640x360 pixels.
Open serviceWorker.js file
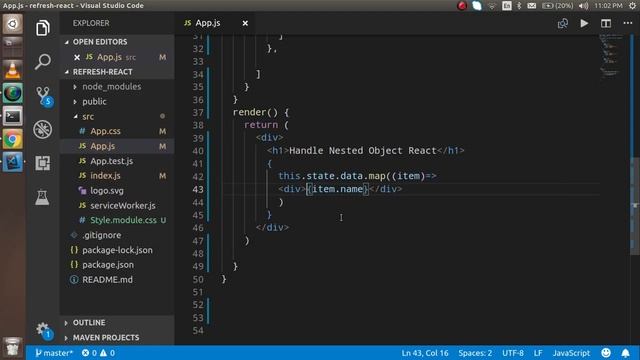coord(117,205)
